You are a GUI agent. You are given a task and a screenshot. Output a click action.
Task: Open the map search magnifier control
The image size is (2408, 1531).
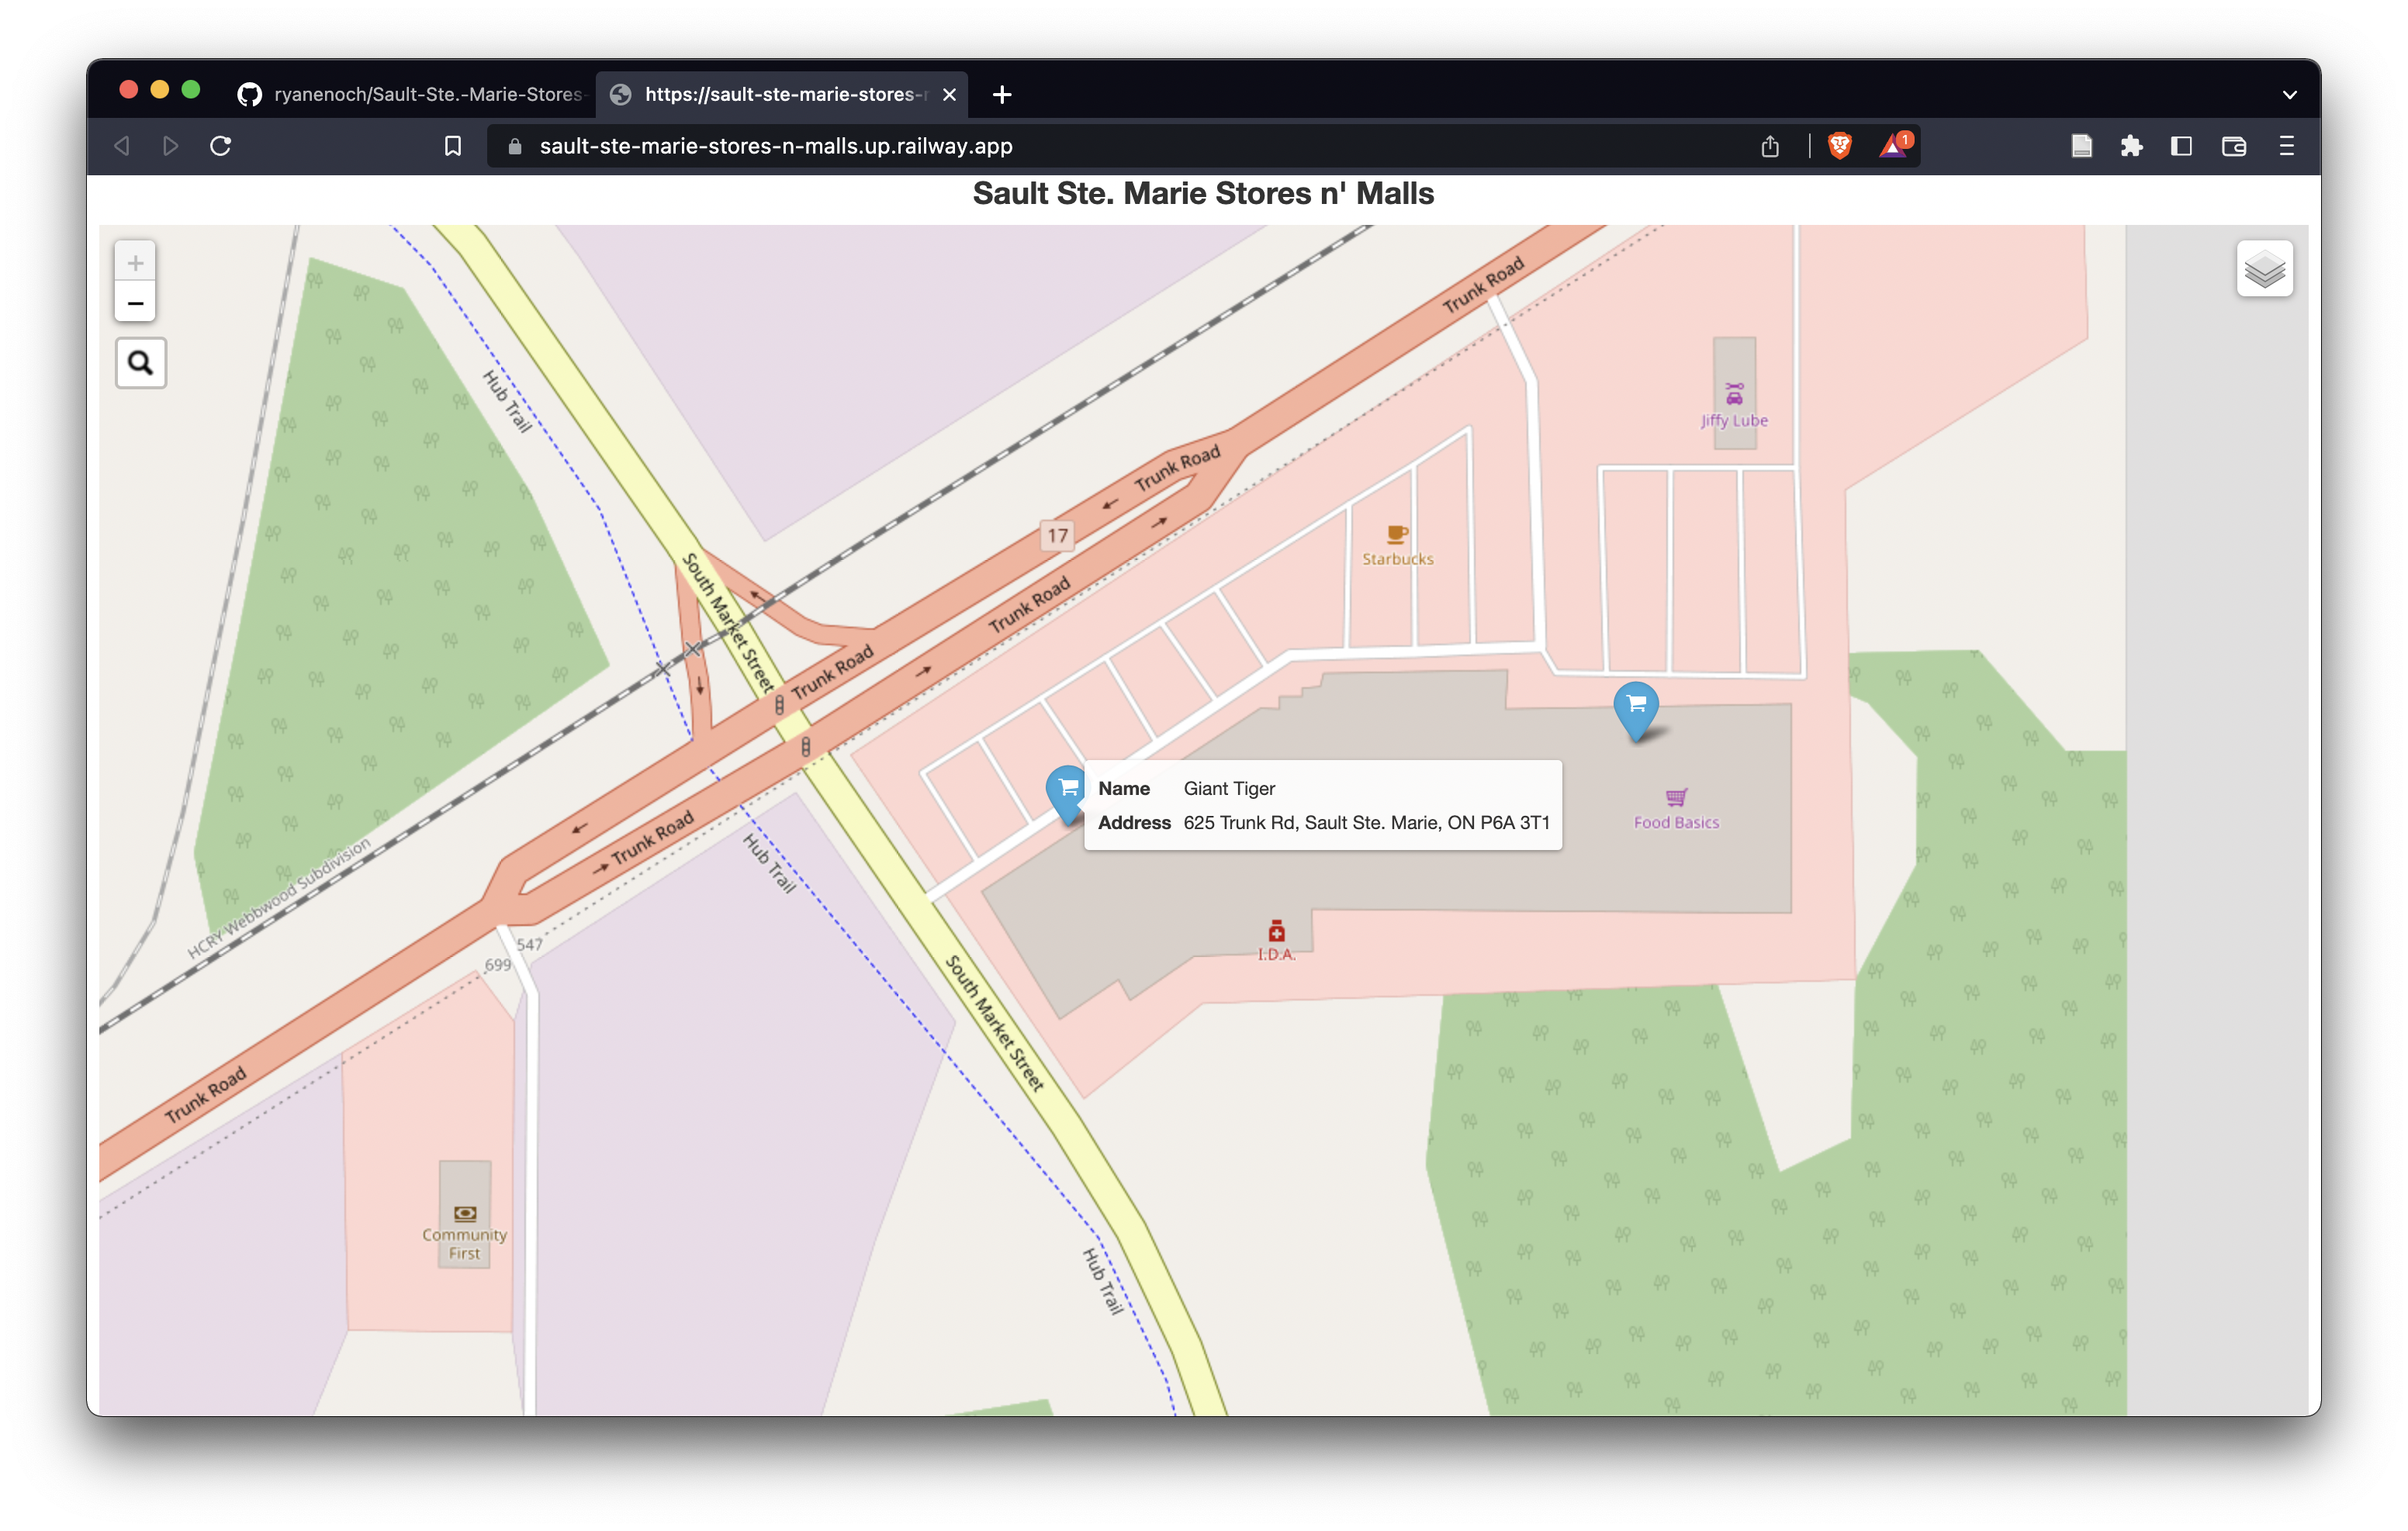tap(141, 363)
